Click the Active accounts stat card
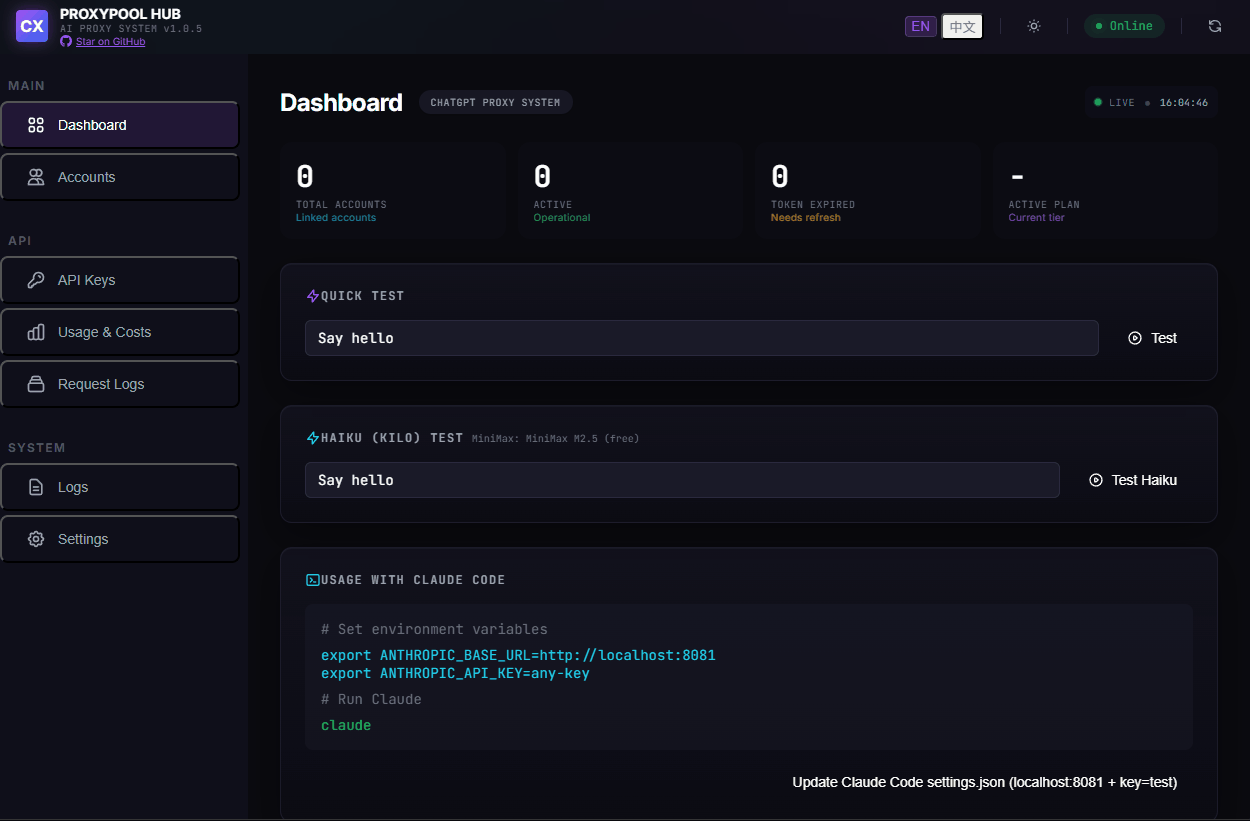1250x821 pixels. click(629, 190)
